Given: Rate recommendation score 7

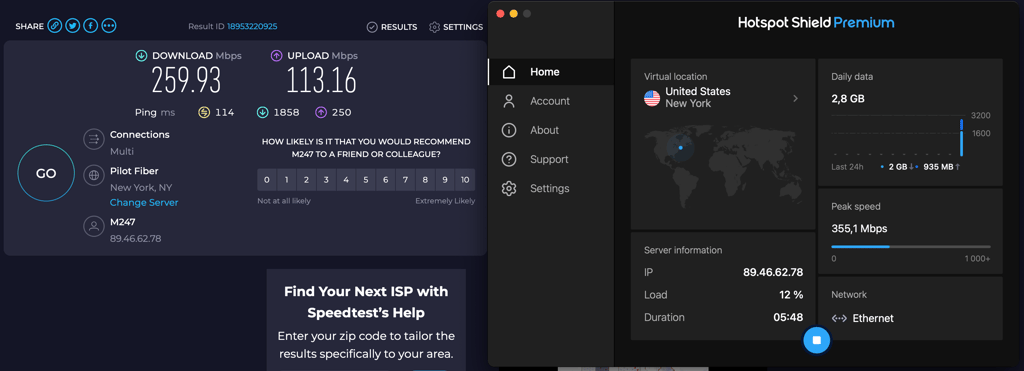Looking at the screenshot, I should (406, 180).
